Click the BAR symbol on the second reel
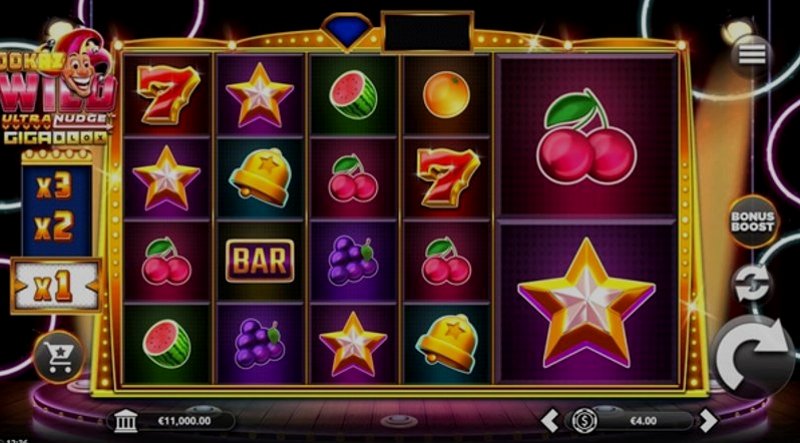This screenshot has height=443, width=800. 260,261
